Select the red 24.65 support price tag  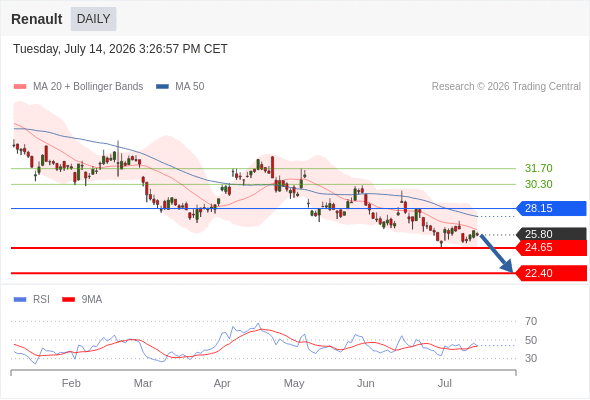[x=551, y=248]
